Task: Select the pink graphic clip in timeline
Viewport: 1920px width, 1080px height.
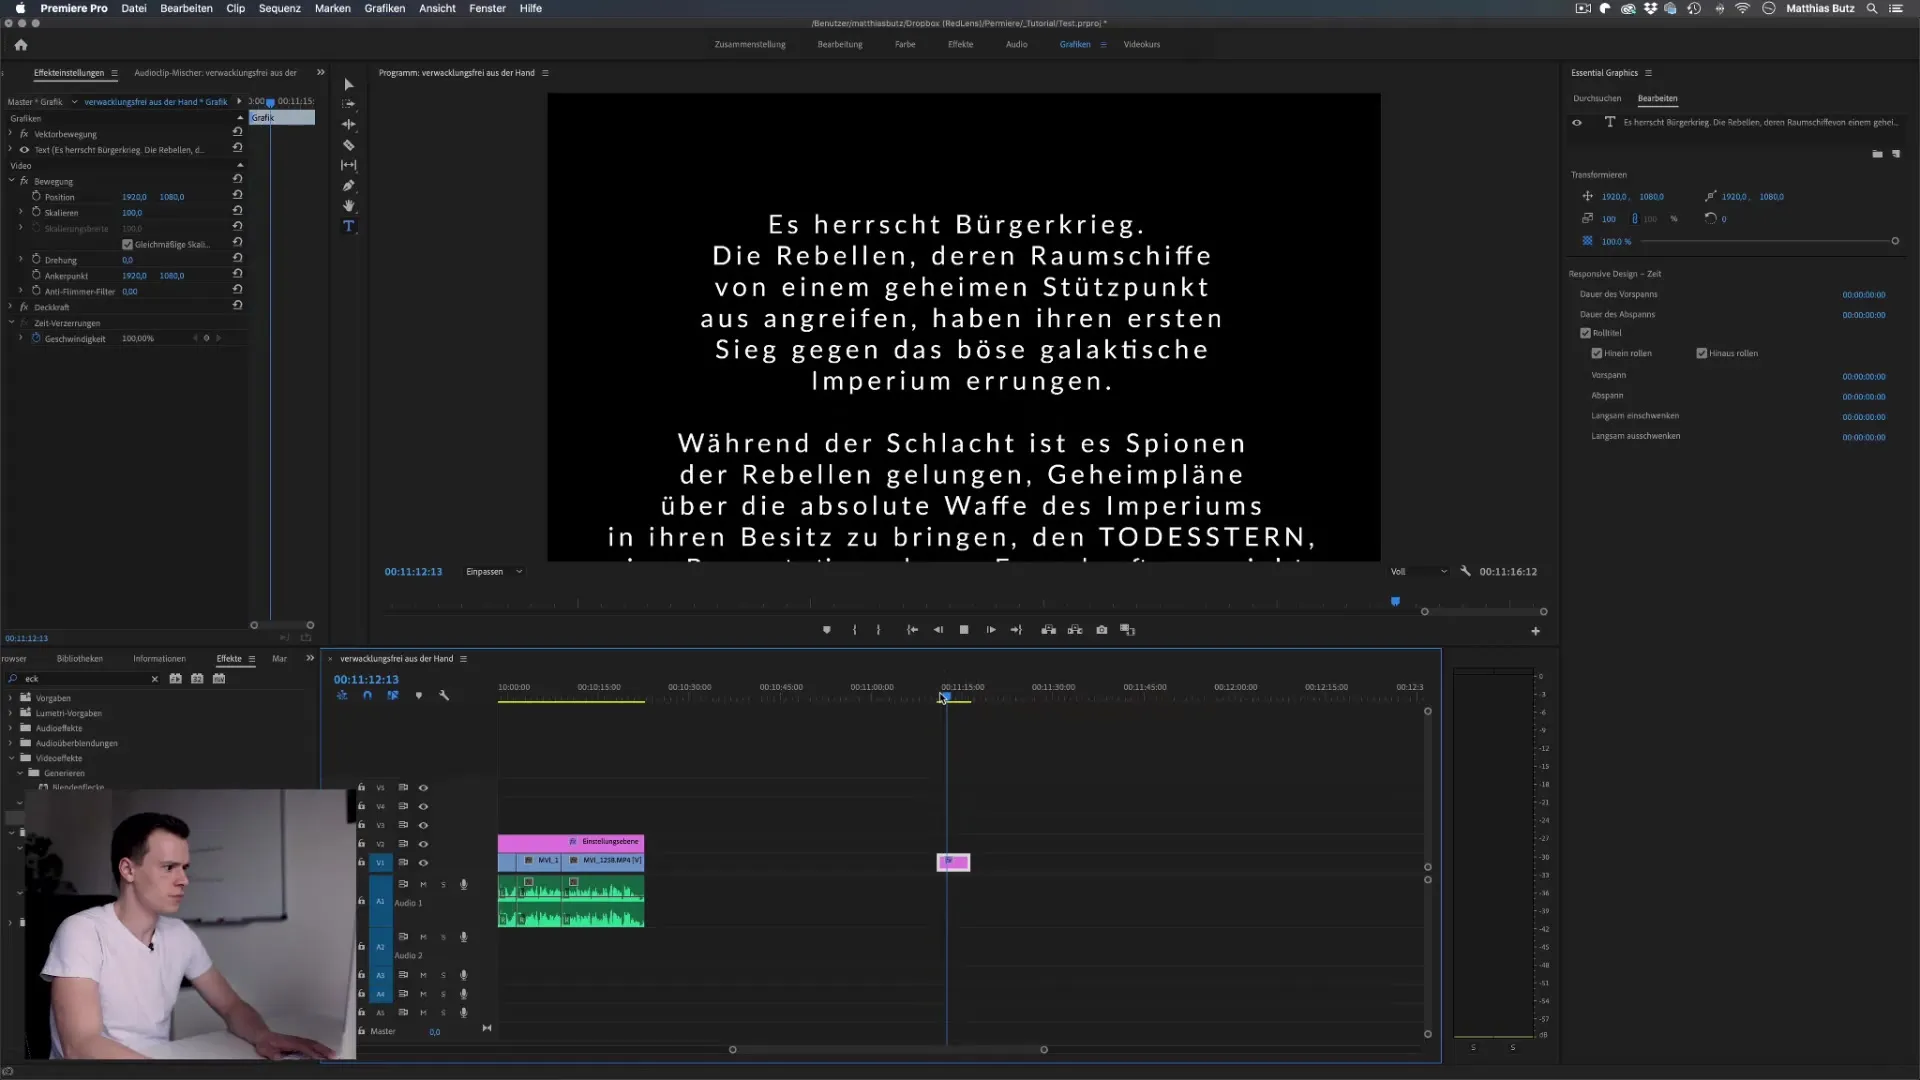Action: (953, 862)
